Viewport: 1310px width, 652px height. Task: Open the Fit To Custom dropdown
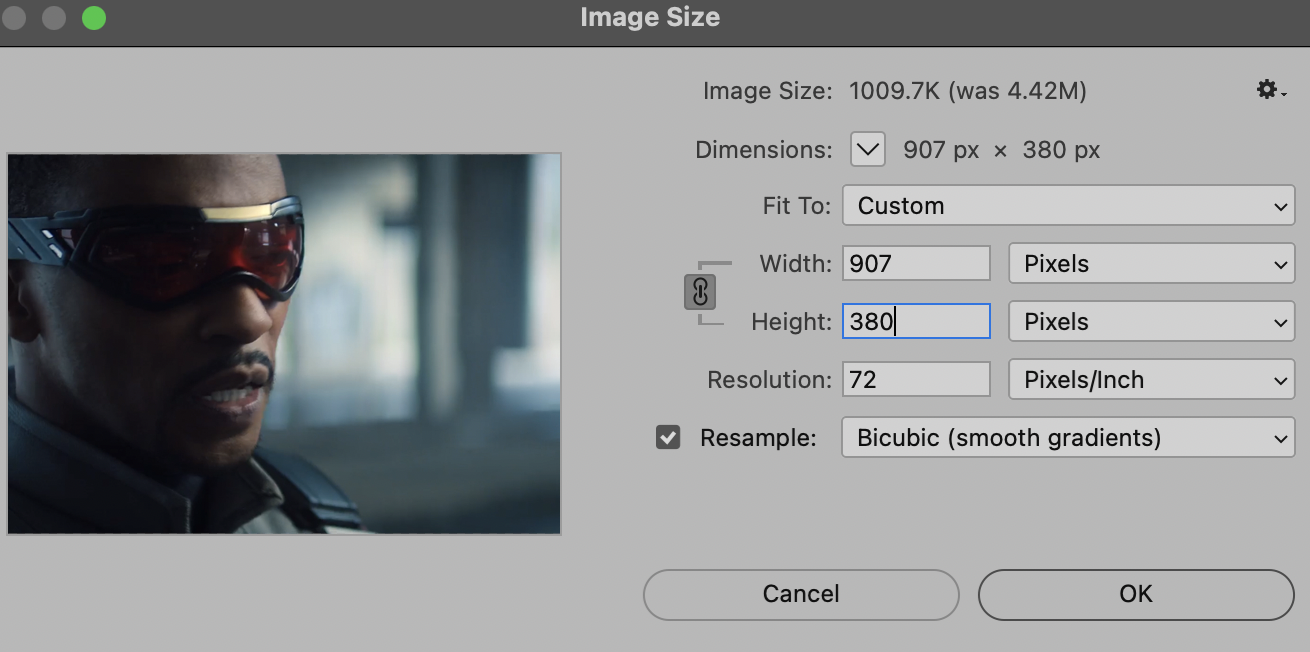coord(1068,206)
